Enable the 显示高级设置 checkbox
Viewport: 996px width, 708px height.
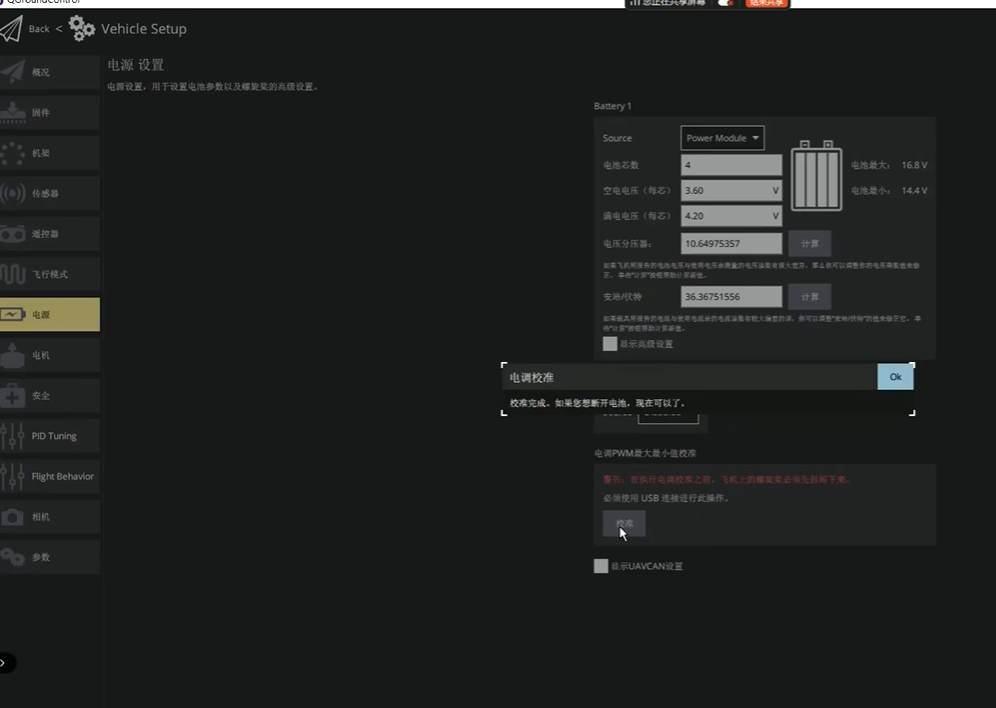pyautogui.click(x=610, y=344)
